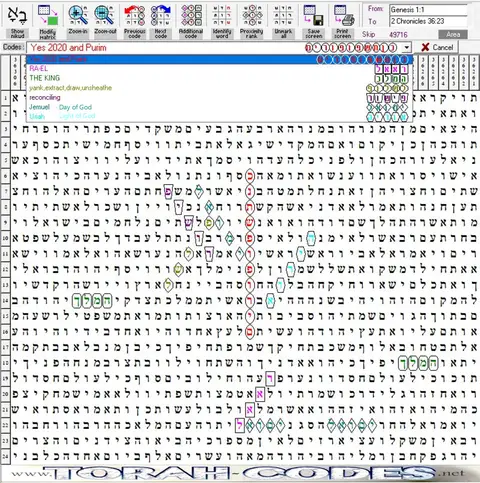Open the Additional code tool
The image size is (480, 483).
(191, 21)
